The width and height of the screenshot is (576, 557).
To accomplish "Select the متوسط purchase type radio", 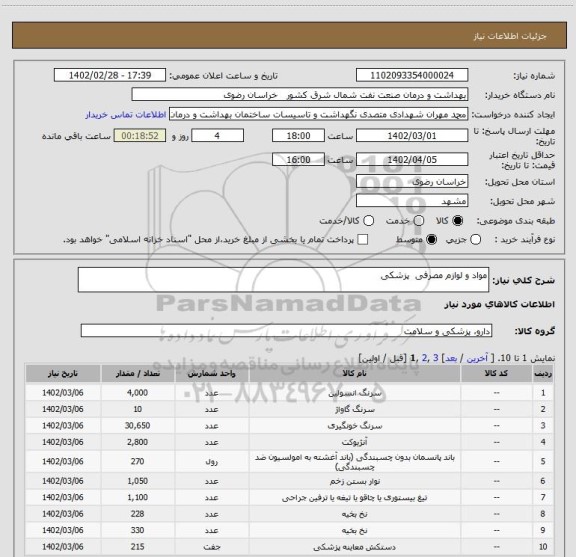I will [431, 240].
